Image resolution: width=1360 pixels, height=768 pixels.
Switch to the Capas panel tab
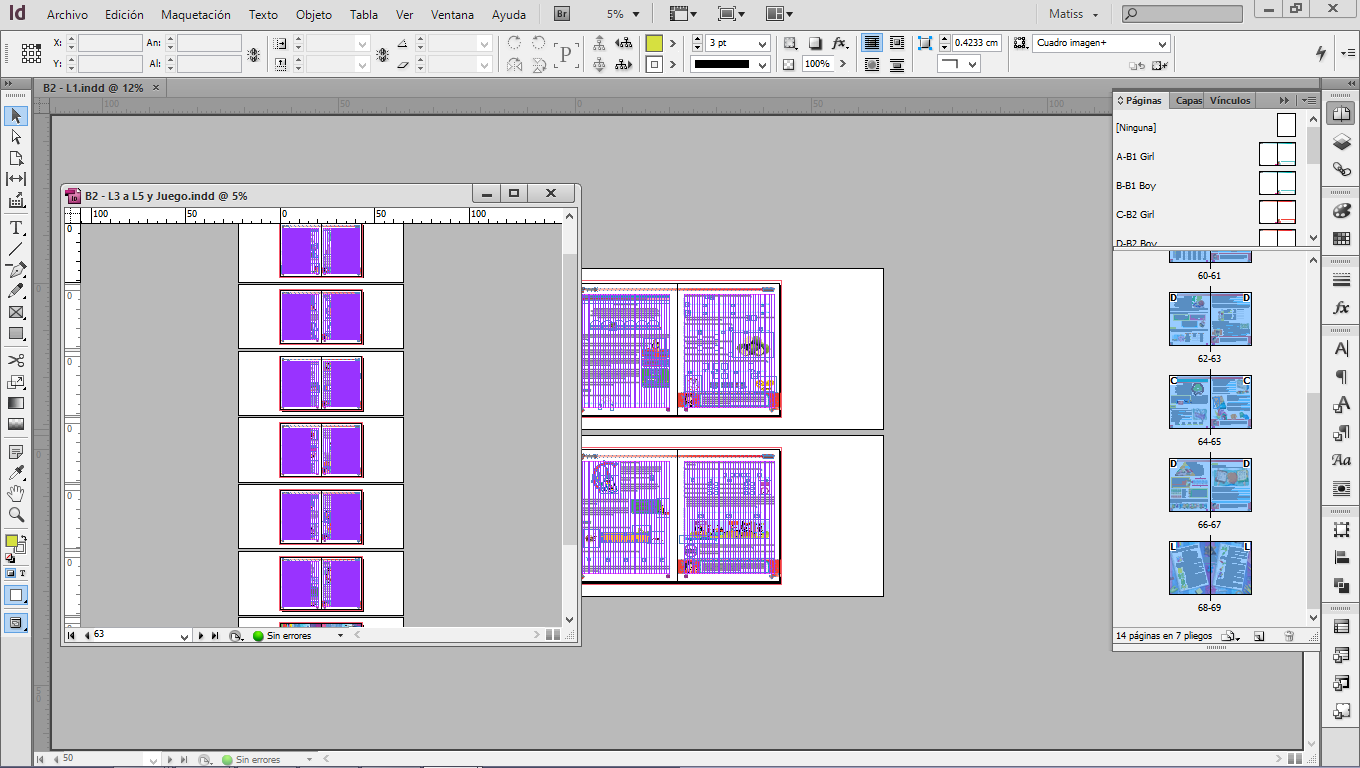click(1188, 100)
